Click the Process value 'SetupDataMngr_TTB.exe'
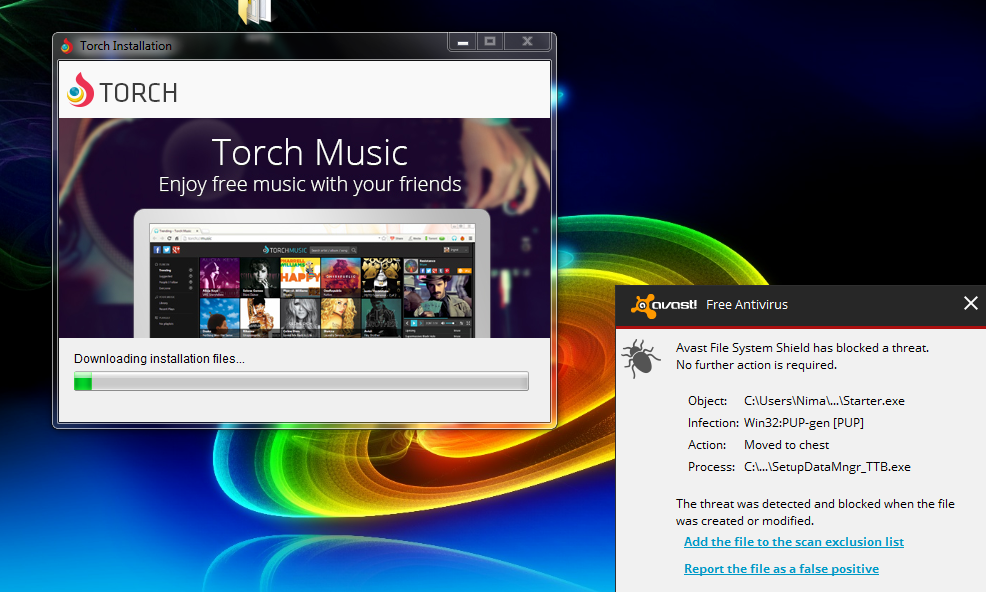 click(827, 467)
